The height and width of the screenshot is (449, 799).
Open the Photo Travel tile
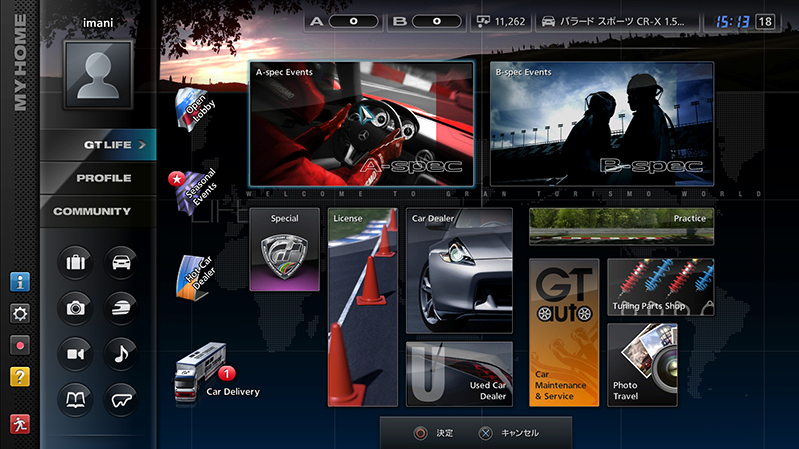click(x=642, y=365)
